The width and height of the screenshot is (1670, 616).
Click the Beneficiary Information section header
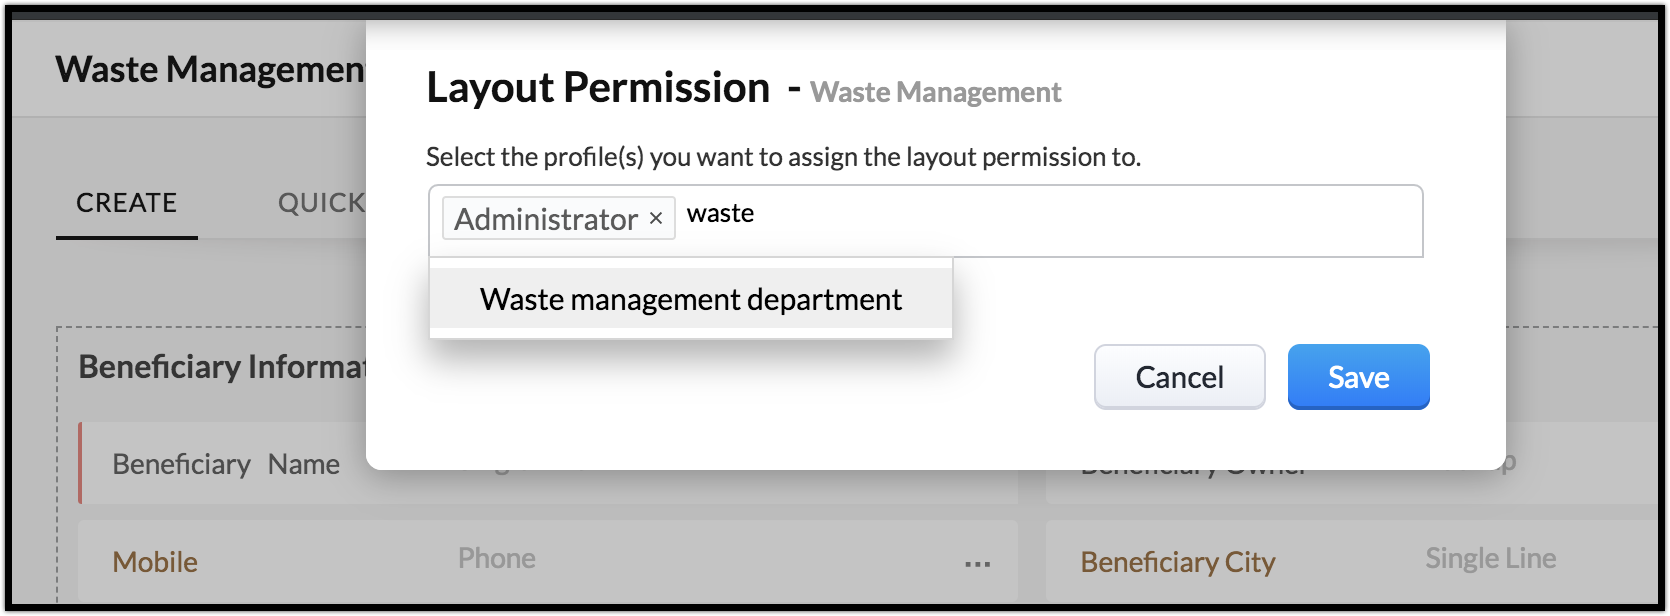tap(222, 367)
